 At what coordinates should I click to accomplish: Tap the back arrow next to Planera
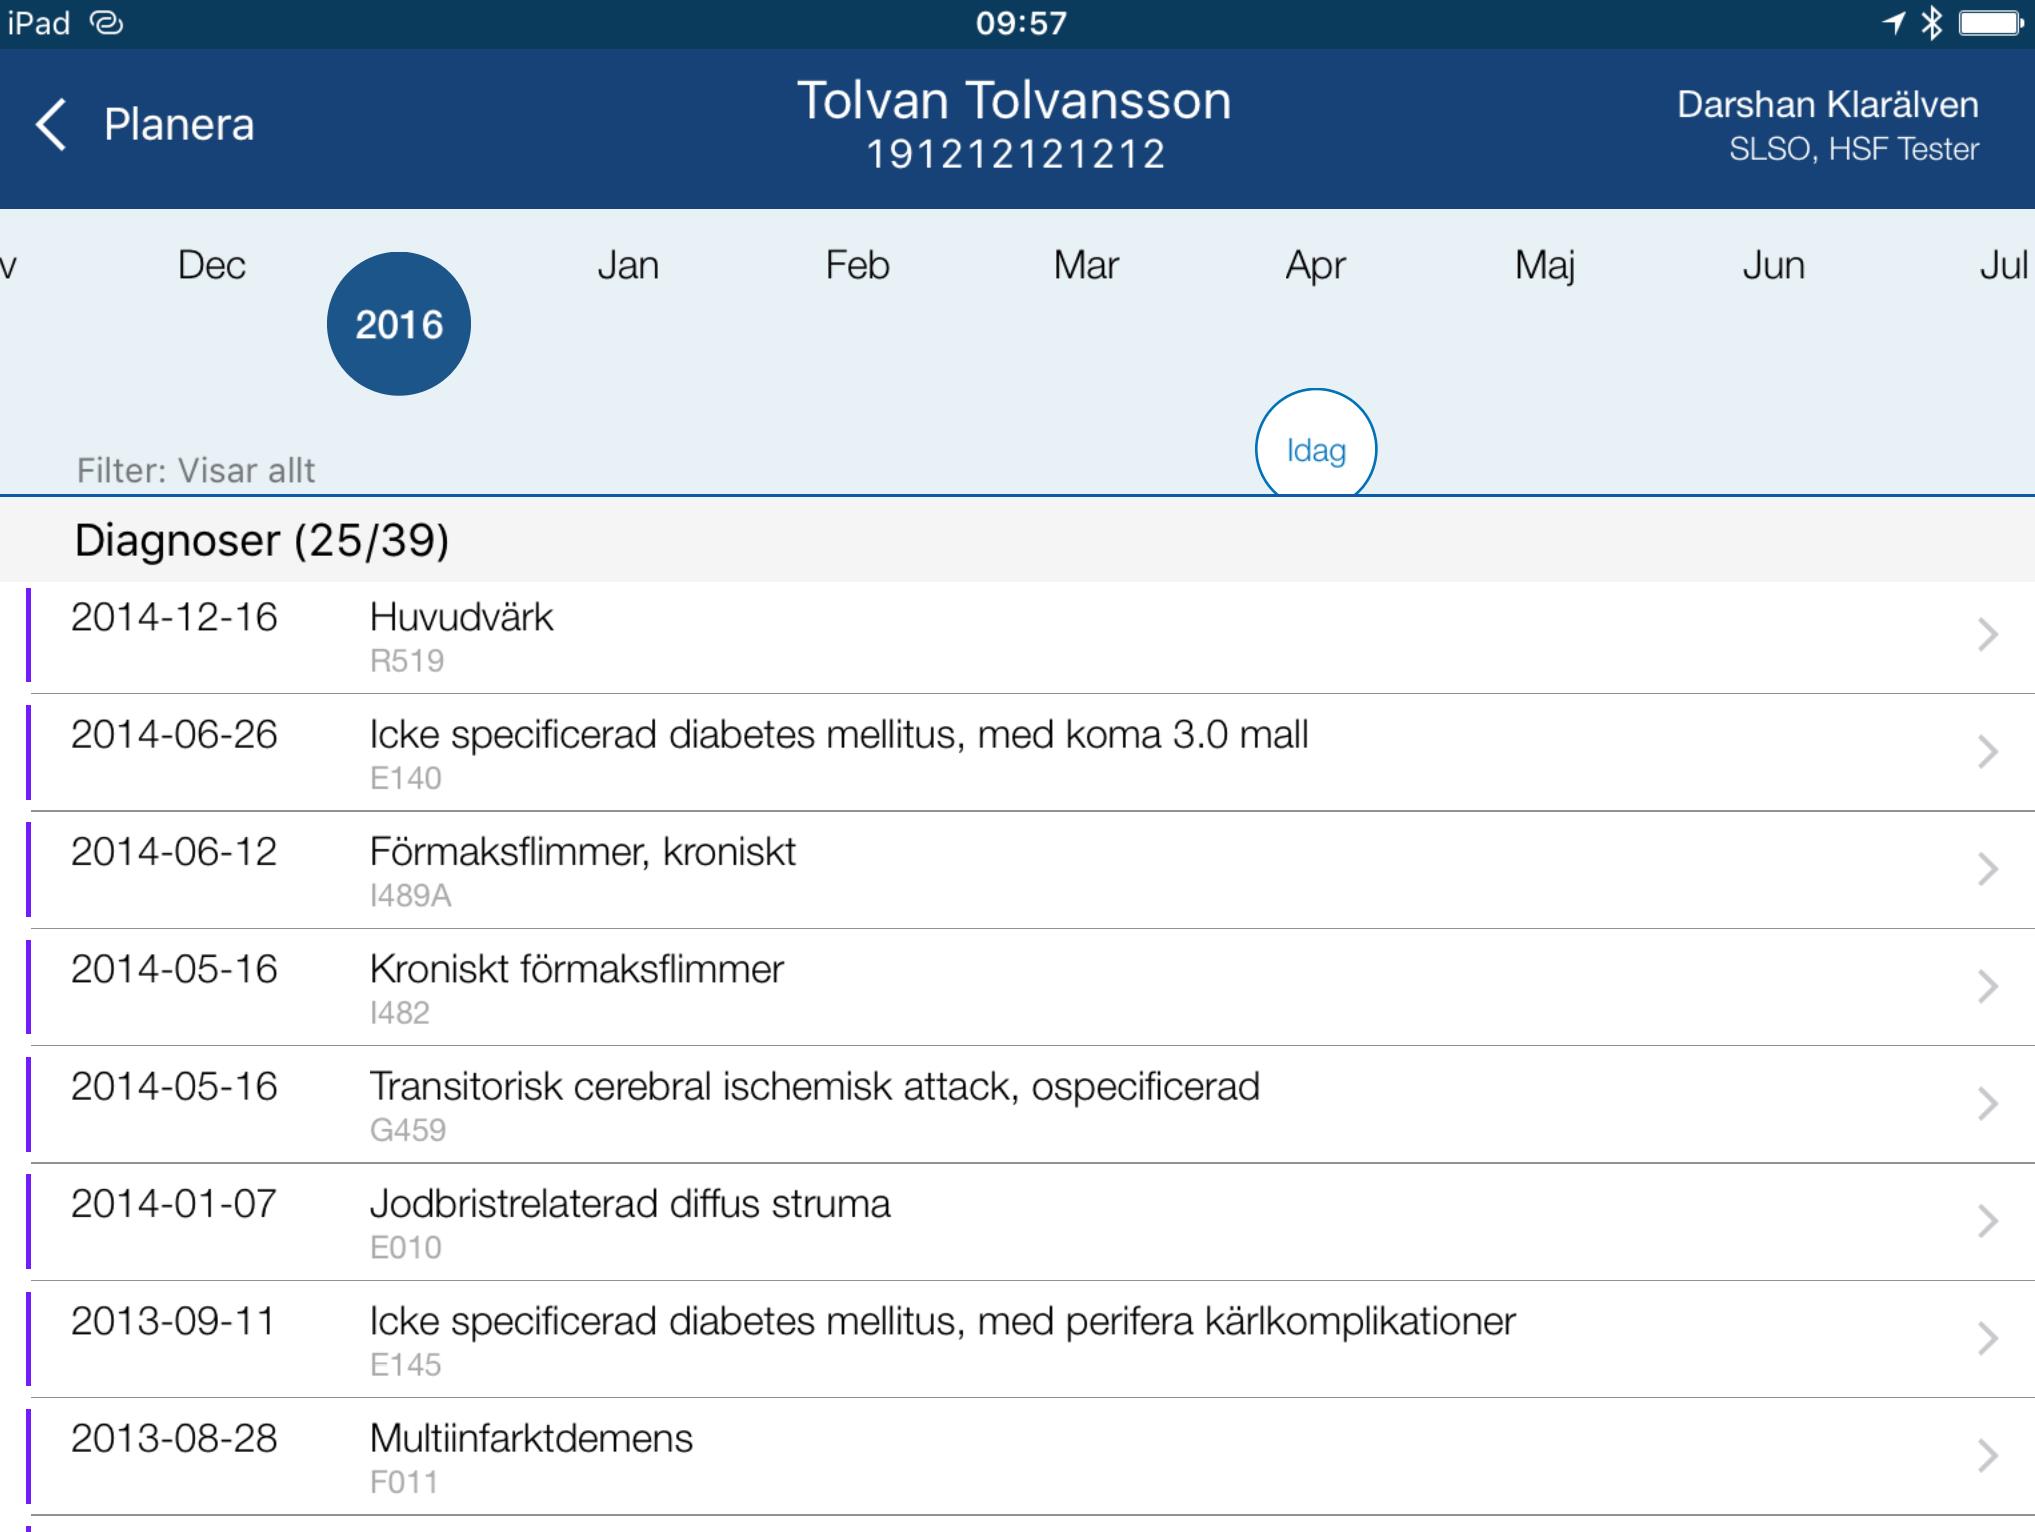click(x=51, y=125)
